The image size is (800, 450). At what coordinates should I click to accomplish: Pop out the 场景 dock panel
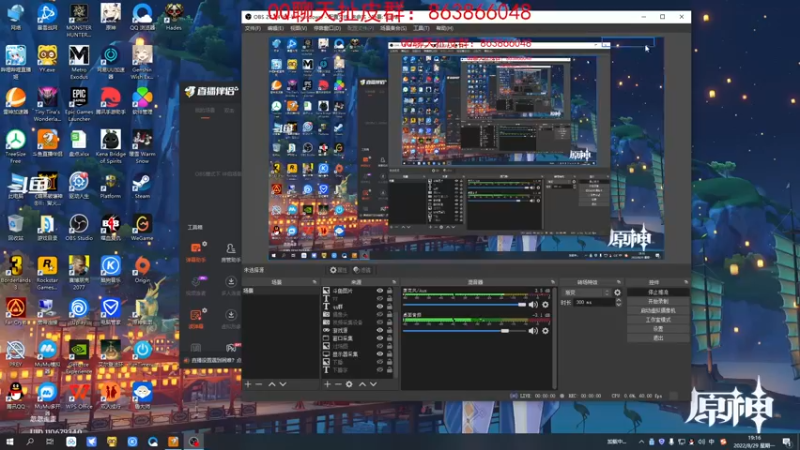click(x=314, y=282)
